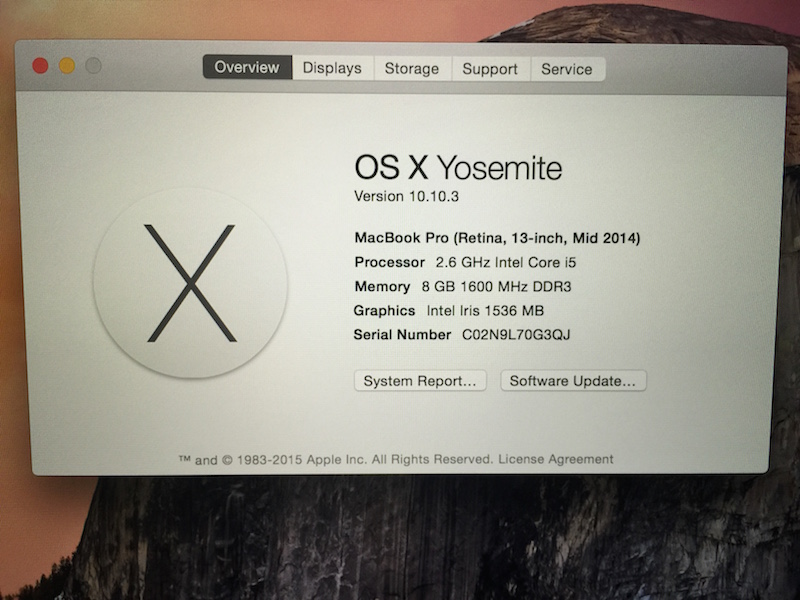Click the Graphics label
Image resolution: width=800 pixels, height=600 pixels.
click(384, 310)
